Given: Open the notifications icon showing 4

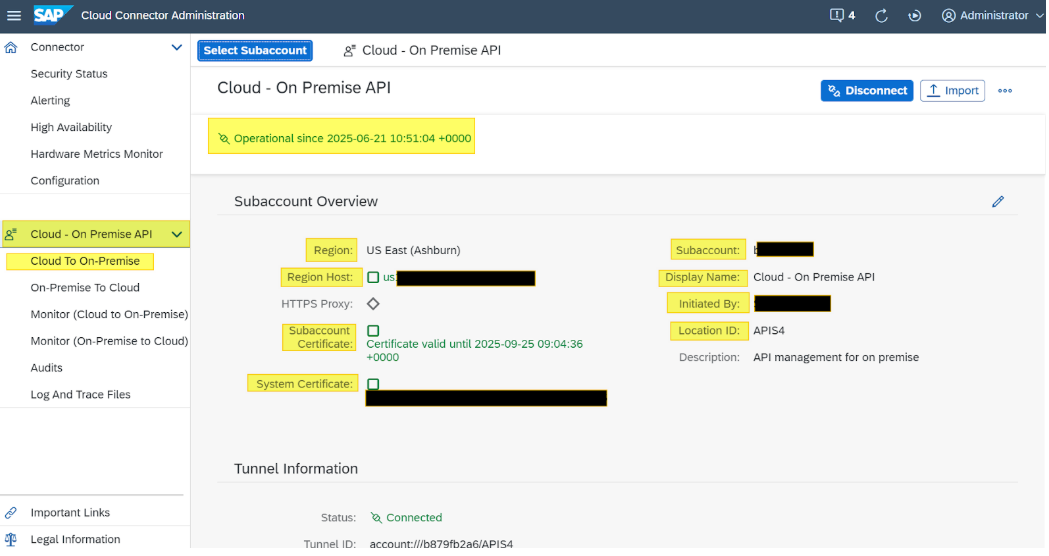Looking at the screenshot, I should 842,16.
